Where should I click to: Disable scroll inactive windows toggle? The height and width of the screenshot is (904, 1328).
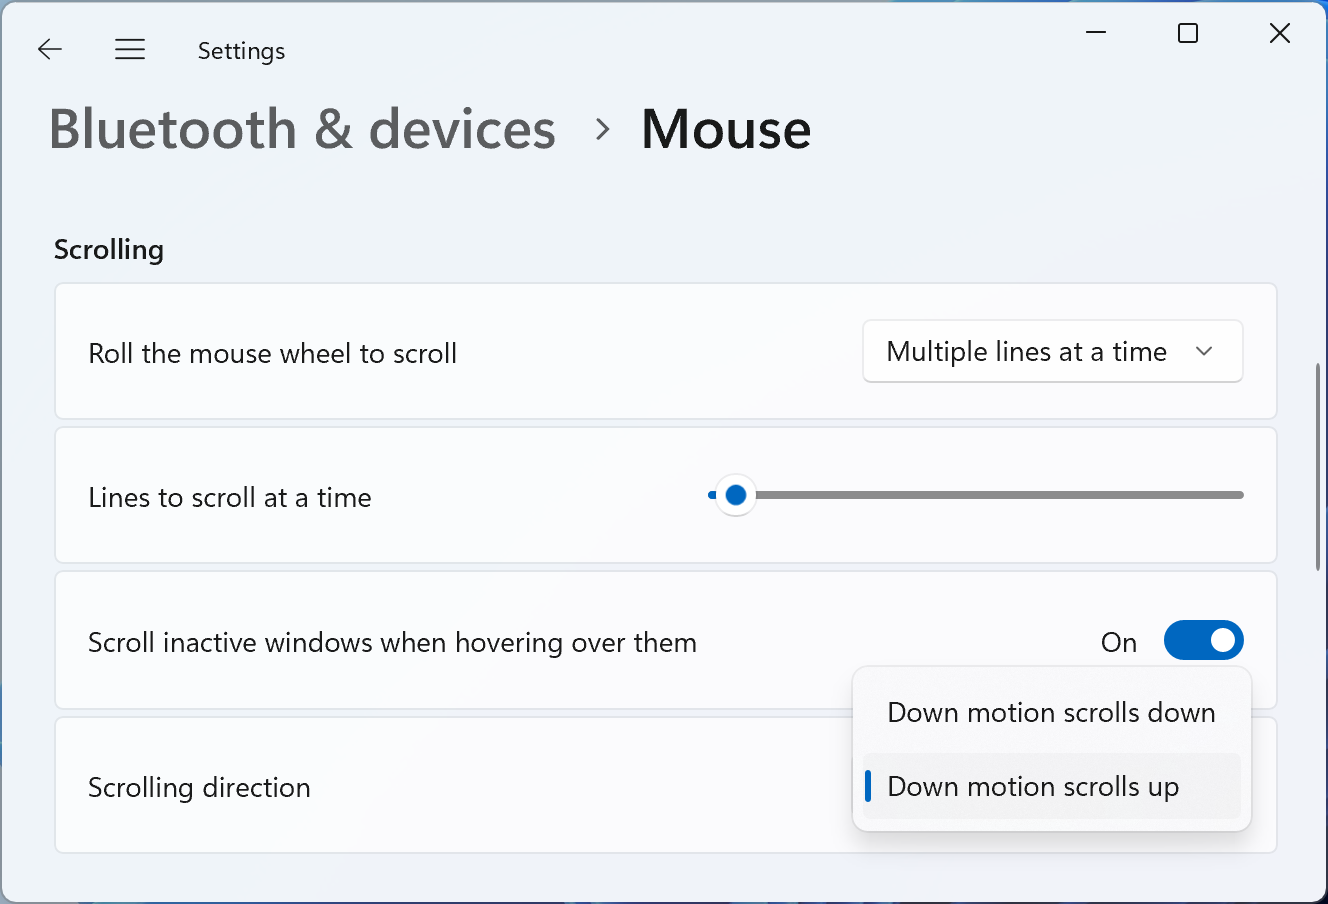(x=1203, y=641)
